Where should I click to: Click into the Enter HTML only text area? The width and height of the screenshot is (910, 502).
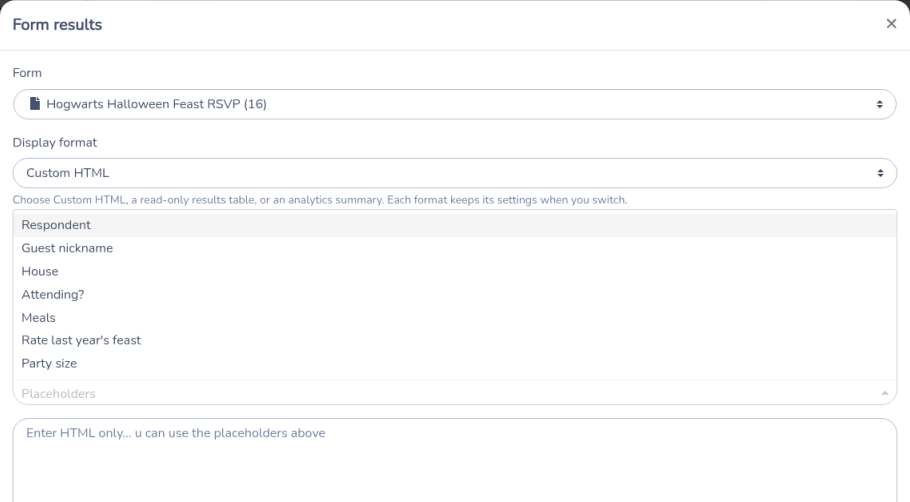[x=454, y=460]
